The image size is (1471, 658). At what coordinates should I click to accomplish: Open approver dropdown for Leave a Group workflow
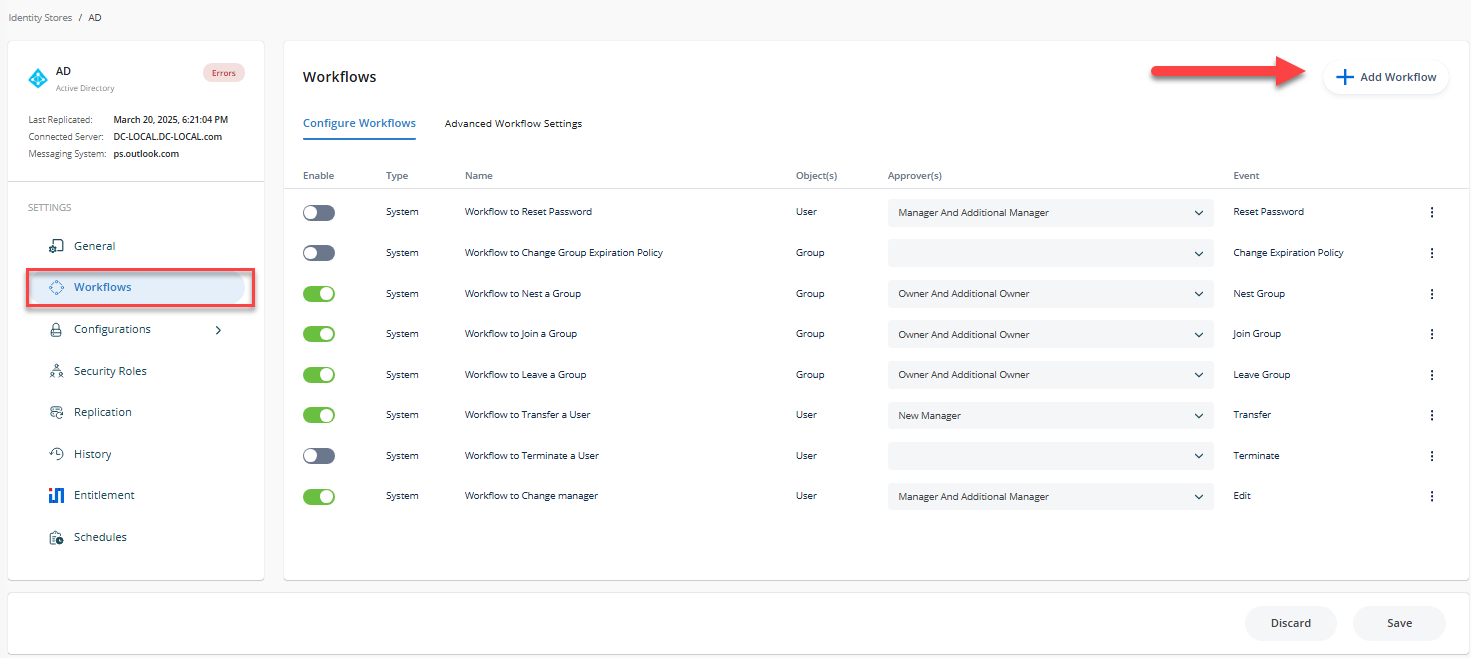[x=1050, y=375]
